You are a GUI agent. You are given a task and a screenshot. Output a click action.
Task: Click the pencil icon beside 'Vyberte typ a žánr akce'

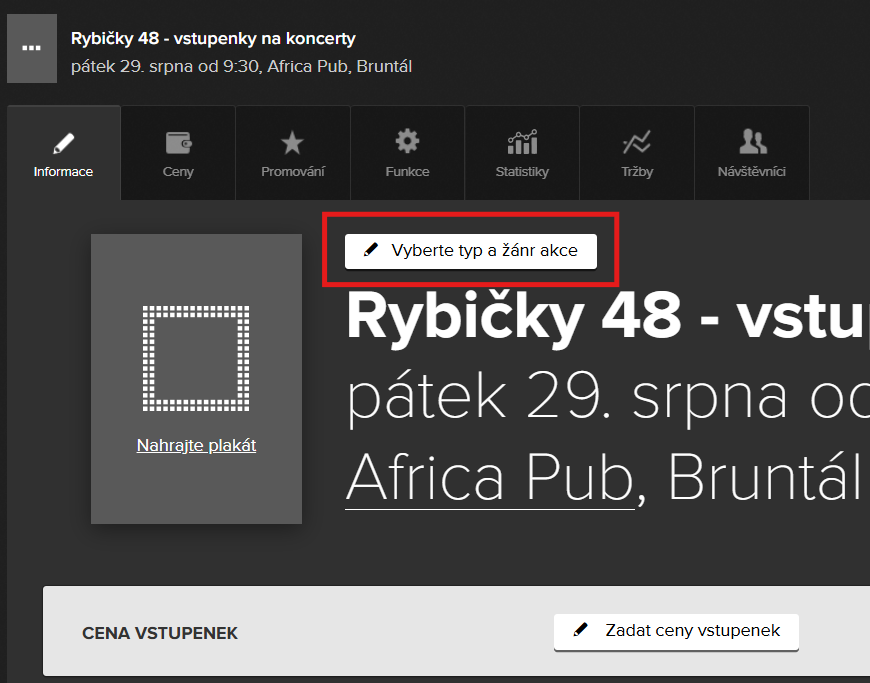pyautogui.click(x=371, y=251)
